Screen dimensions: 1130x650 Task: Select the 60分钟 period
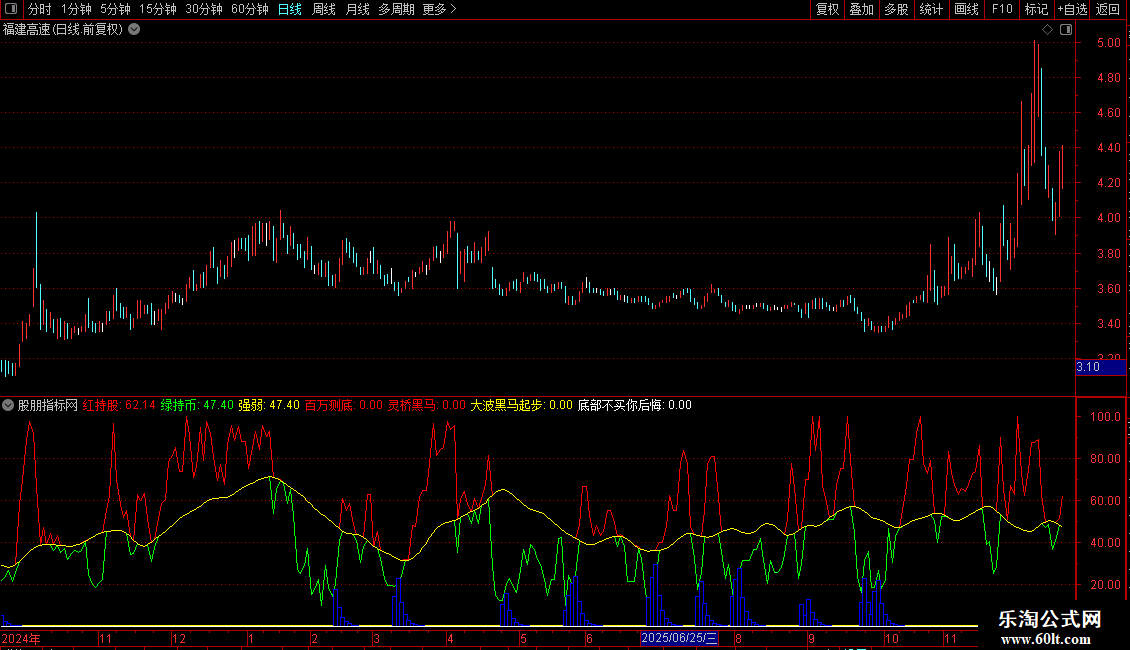click(x=249, y=9)
